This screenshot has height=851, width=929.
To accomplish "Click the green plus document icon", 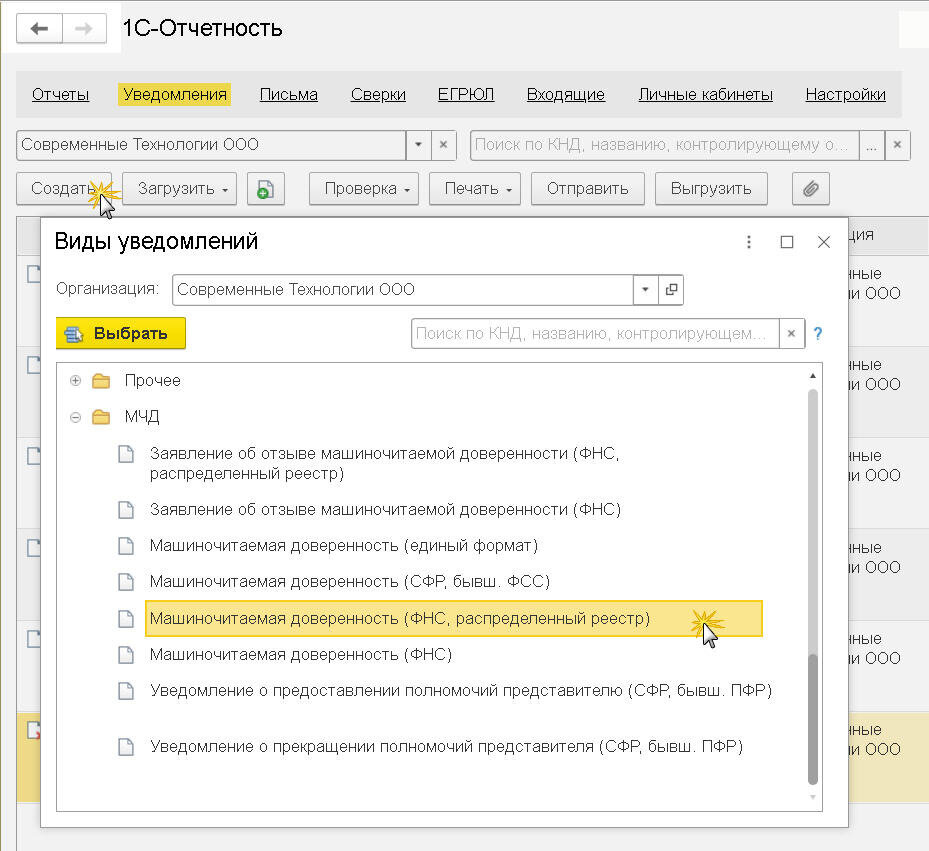I will tap(265, 189).
